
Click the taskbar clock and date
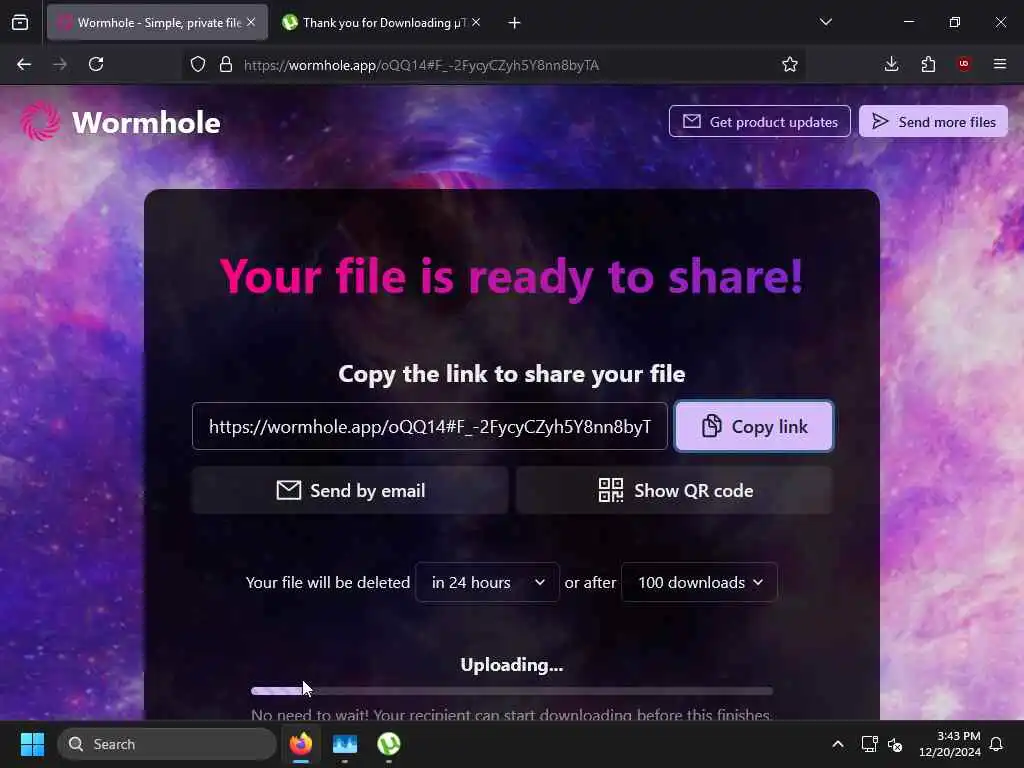pyautogui.click(x=950, y=744)
